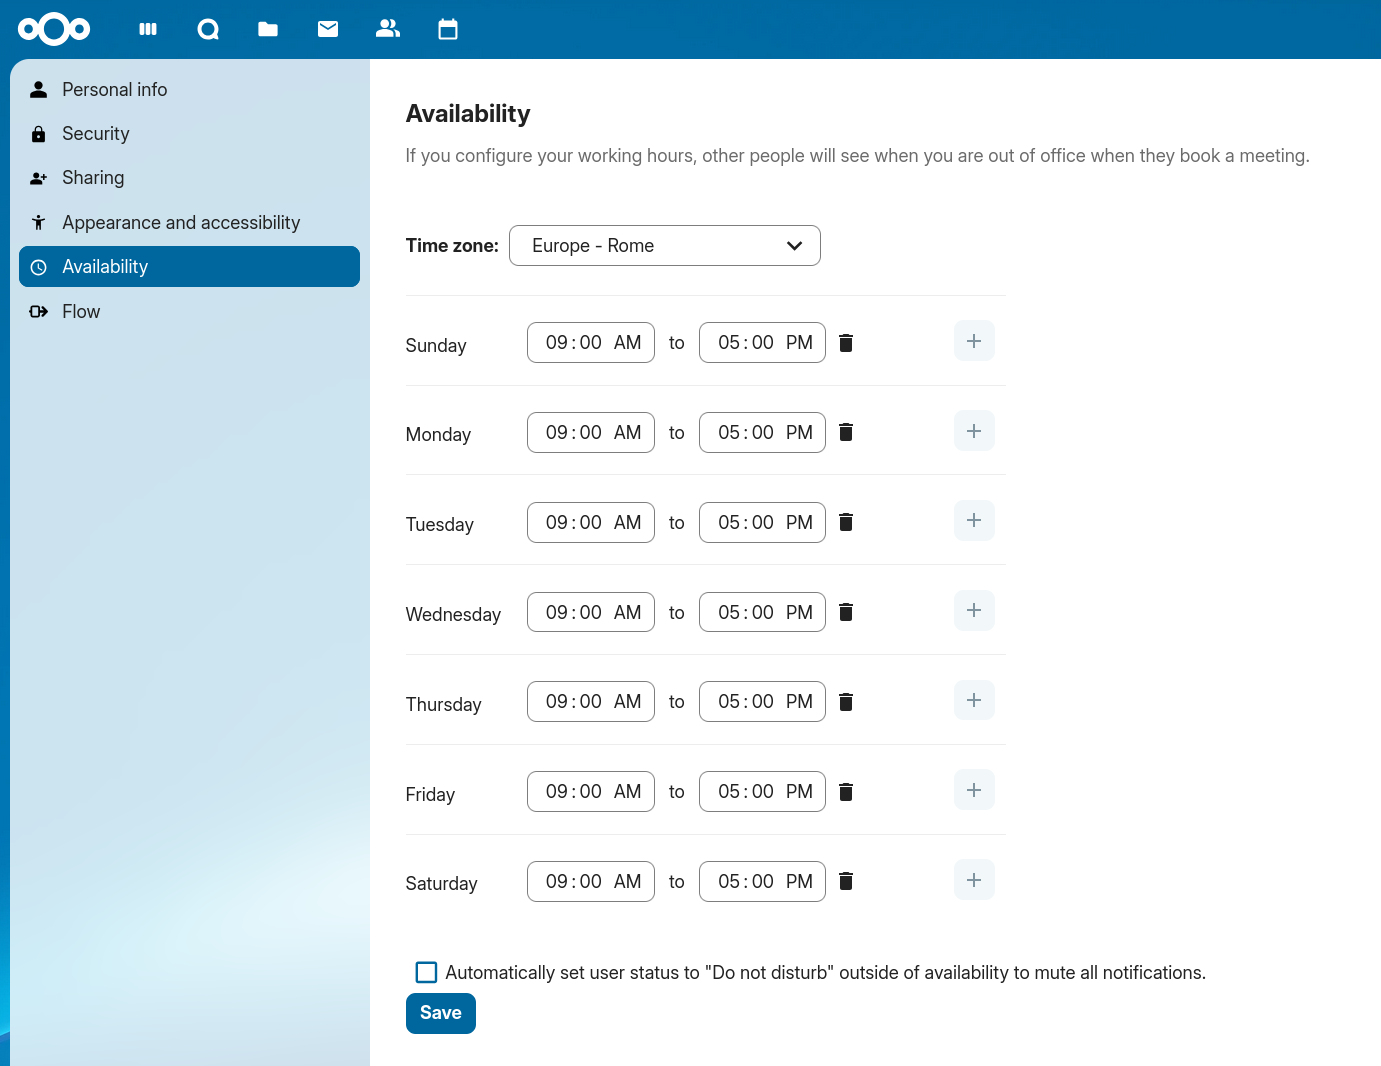Select the Security settings section

tap(95, 133)
